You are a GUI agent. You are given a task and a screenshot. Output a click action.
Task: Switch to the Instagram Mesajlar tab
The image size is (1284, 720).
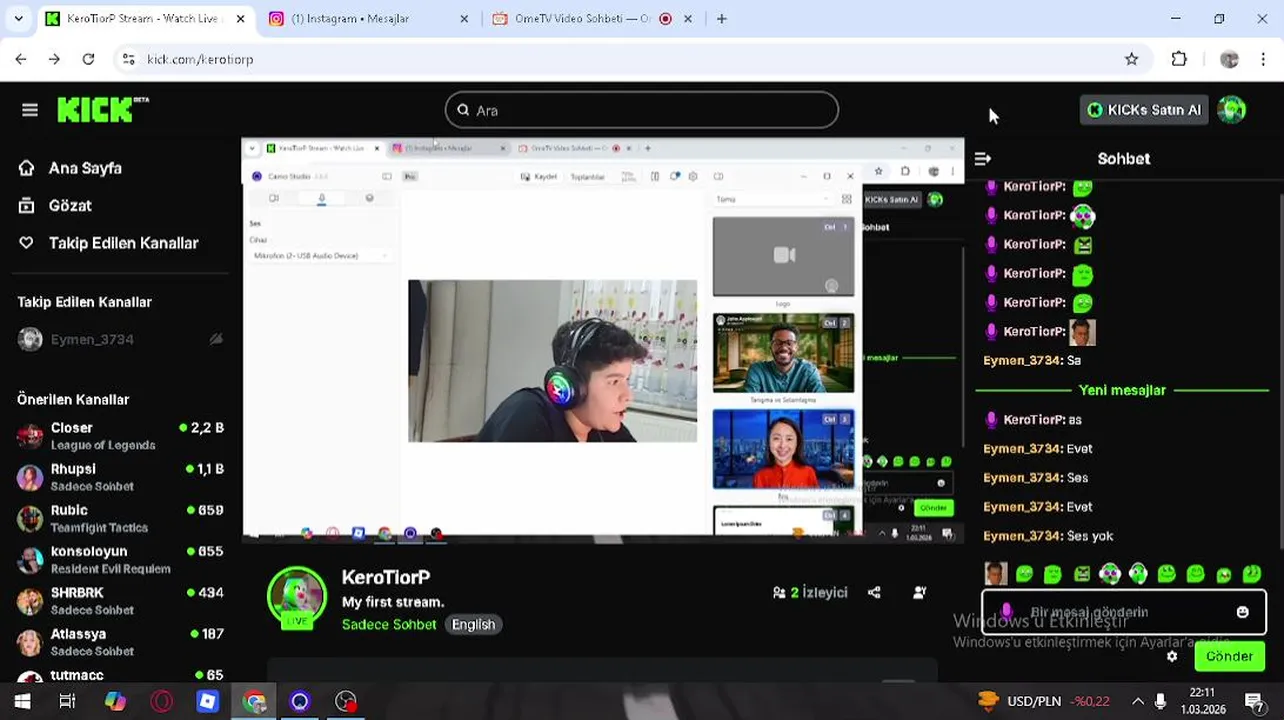(x=350, y=18)
